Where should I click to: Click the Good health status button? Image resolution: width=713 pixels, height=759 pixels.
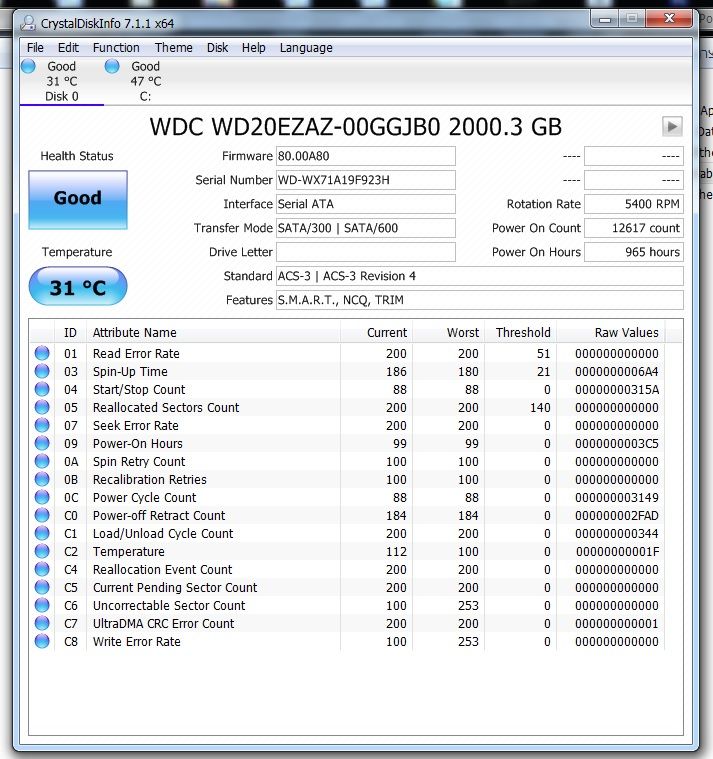click(78, 199)
